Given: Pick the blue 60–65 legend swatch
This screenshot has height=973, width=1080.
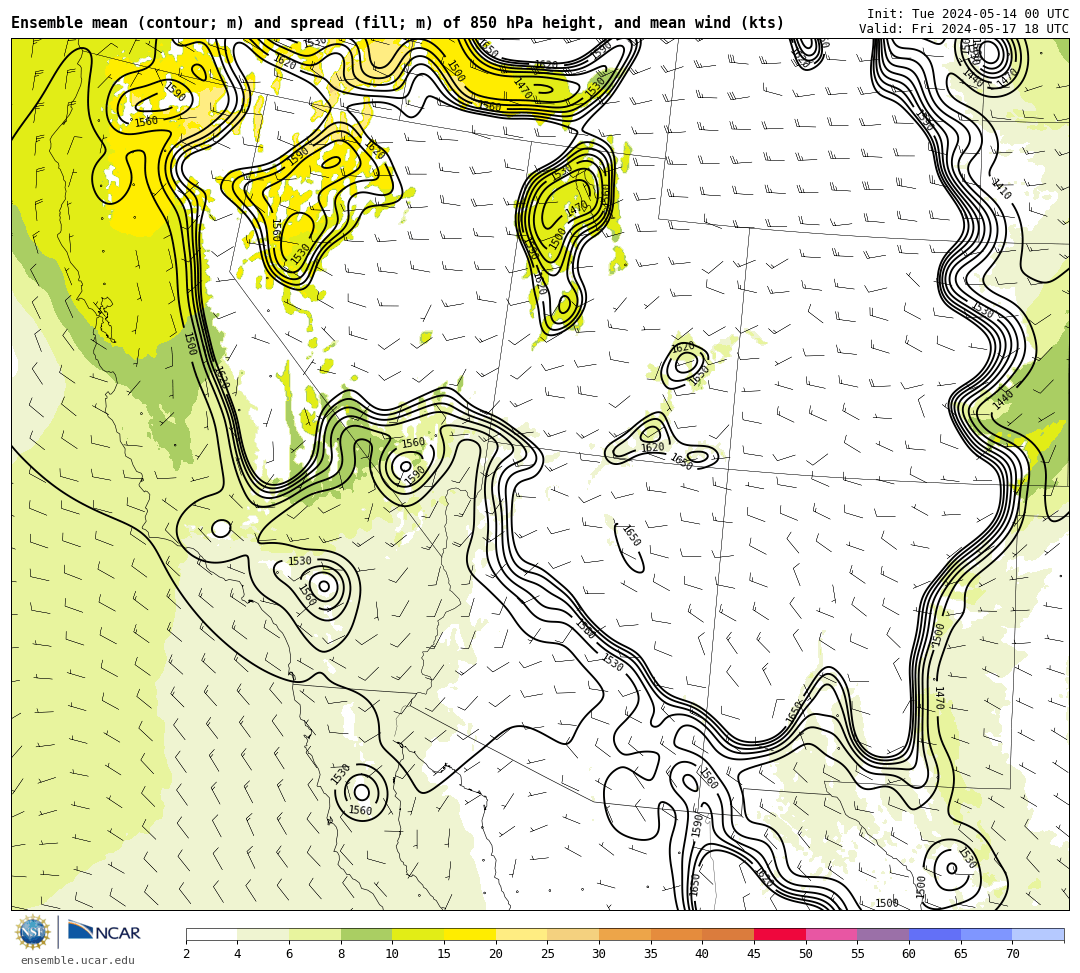Looking at the screenshot, I should point(935,934).
